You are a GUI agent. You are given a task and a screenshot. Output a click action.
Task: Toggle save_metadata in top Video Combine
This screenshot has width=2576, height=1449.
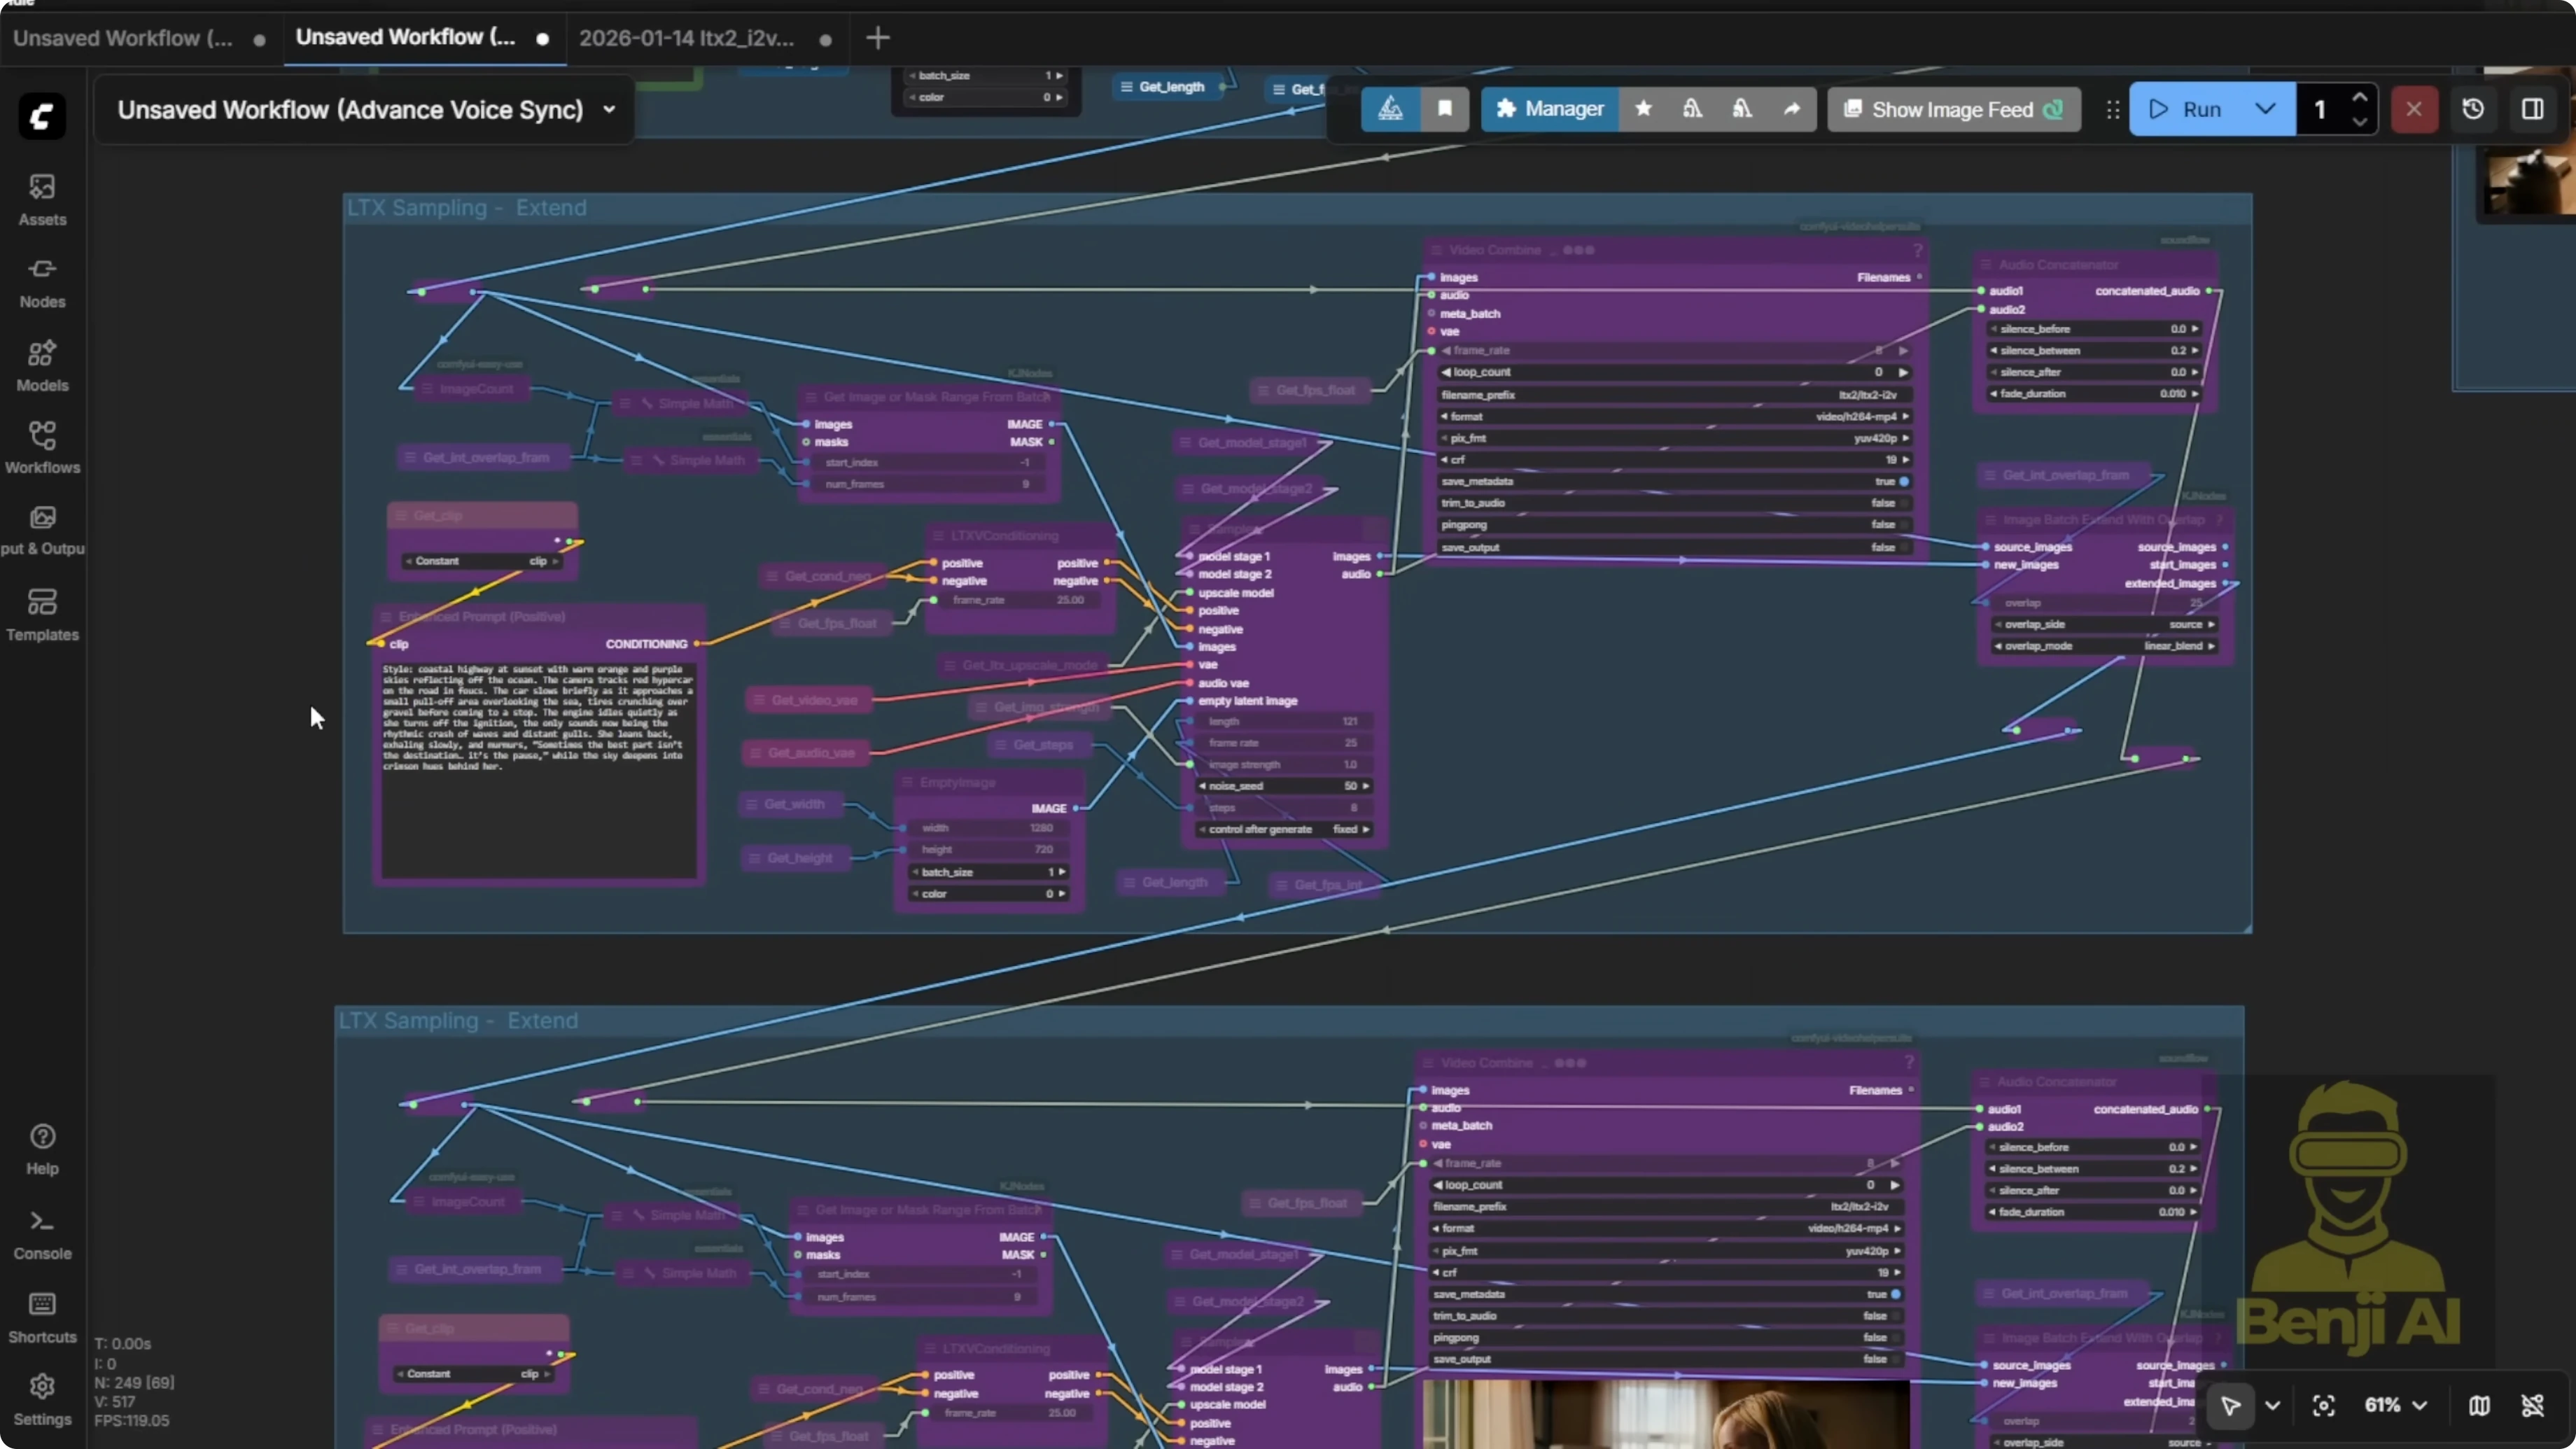click(1904, 481)
